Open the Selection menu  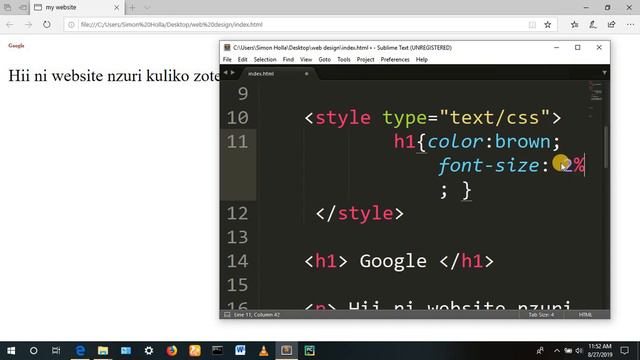click(265, 60)
